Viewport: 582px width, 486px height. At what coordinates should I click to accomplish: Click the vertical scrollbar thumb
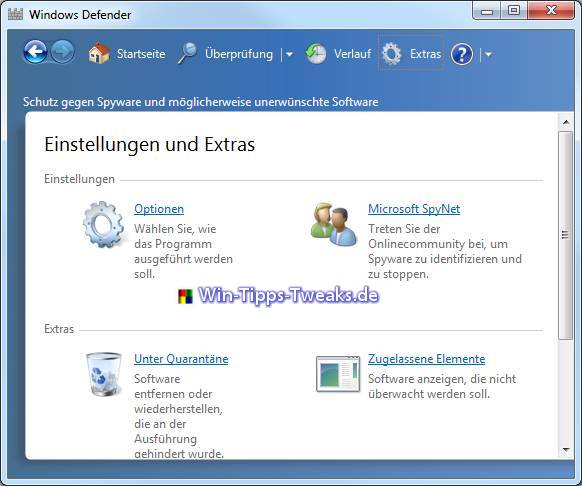(566, 235)
